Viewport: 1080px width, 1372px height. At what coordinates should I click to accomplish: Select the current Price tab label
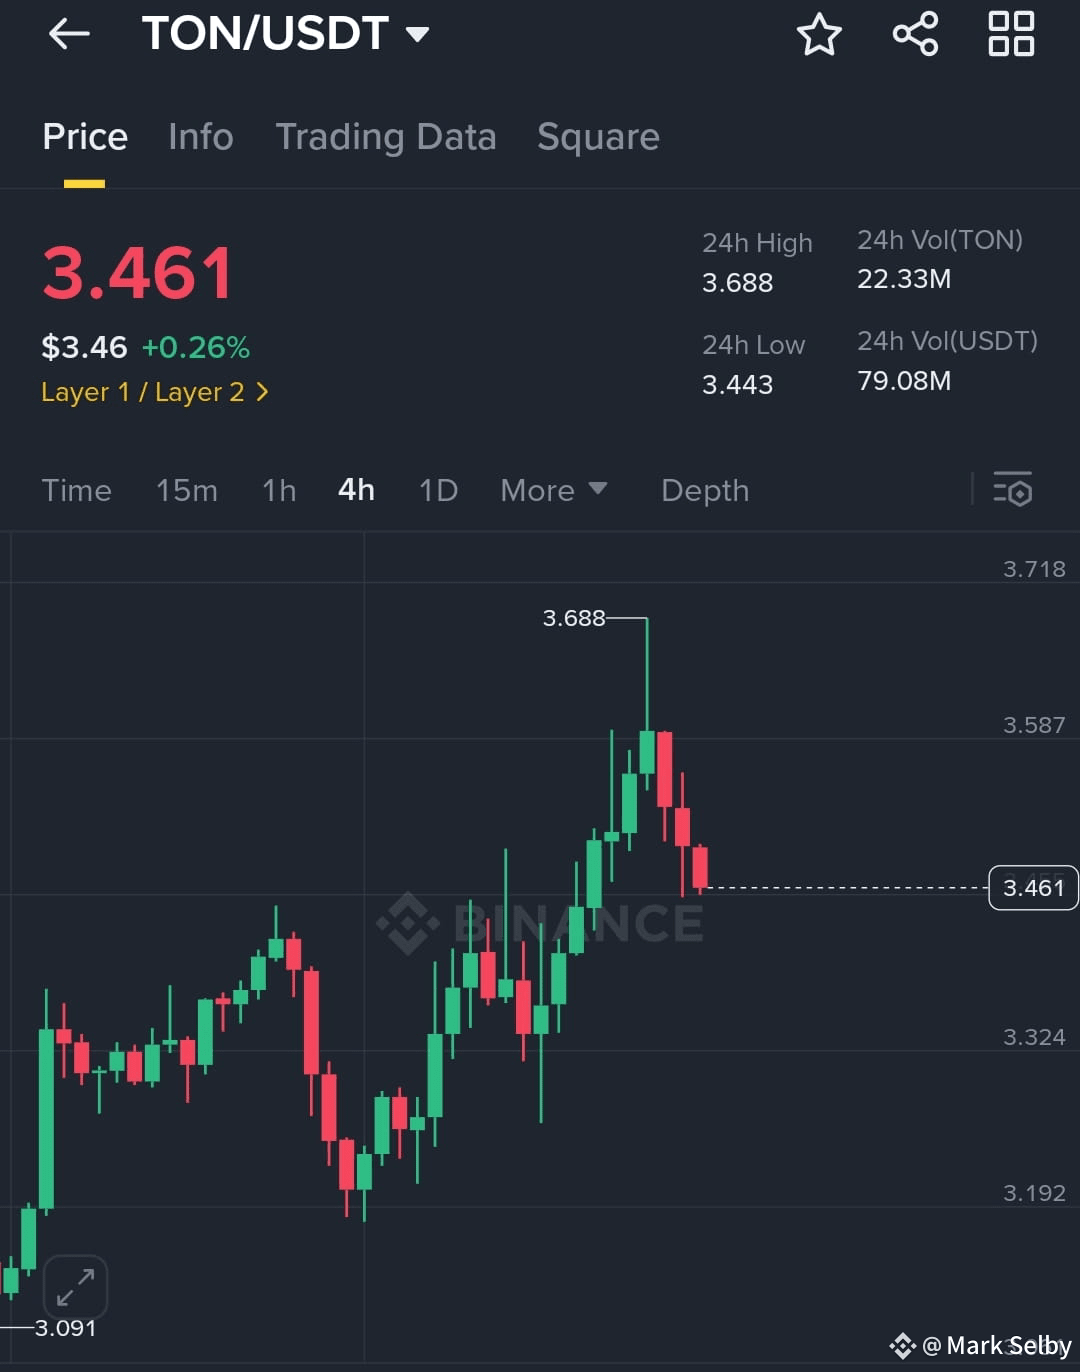pyautogui.click(x=84, y=137)
